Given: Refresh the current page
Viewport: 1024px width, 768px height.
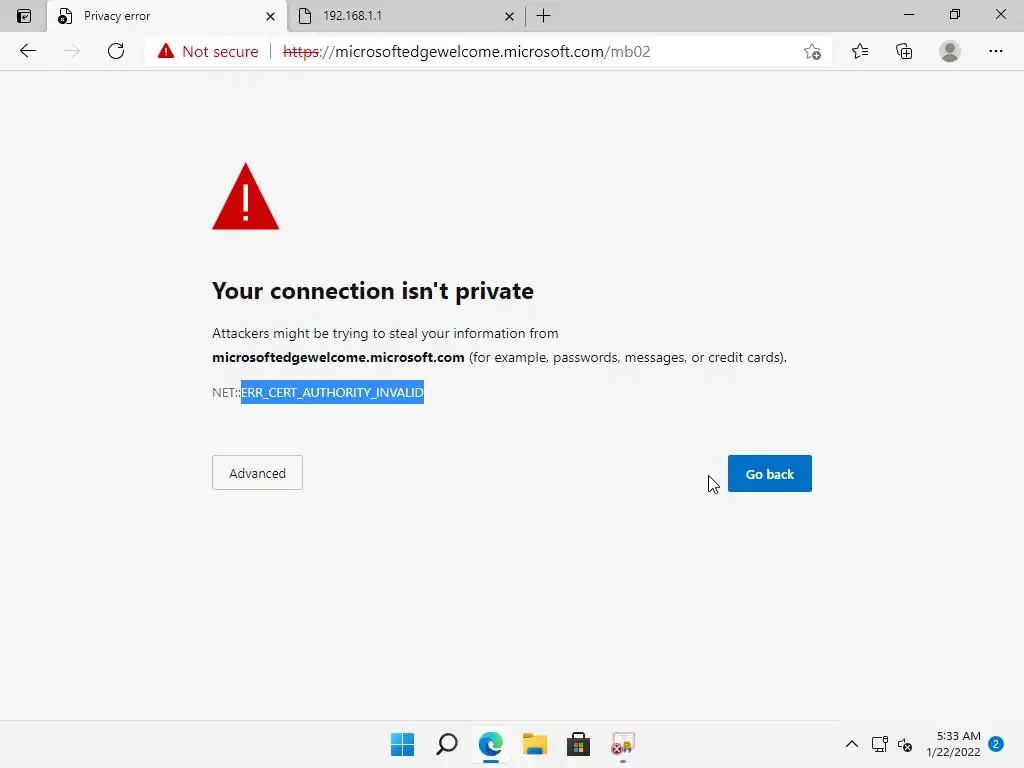Looking at the screenshot, I should [x=116, y=51].
